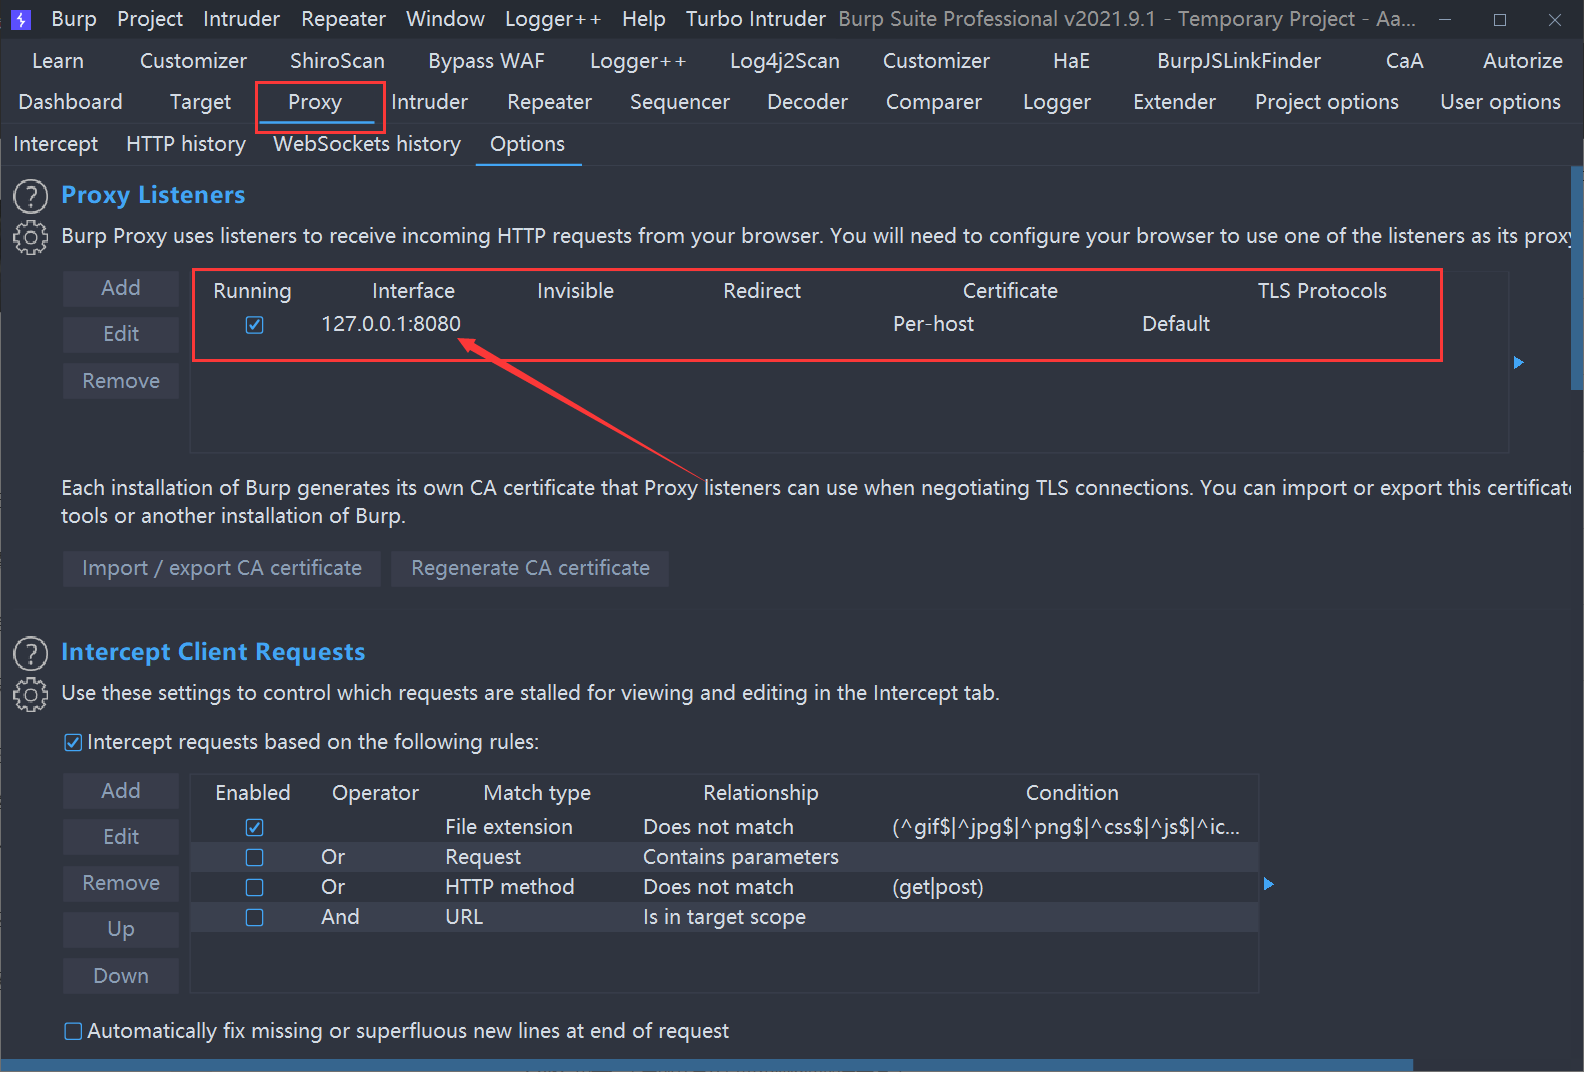The width and height of the screenshot is (1584, 1072).
Task: Open help for Proxy Listeners section
Action: click(x=30, y=196)
